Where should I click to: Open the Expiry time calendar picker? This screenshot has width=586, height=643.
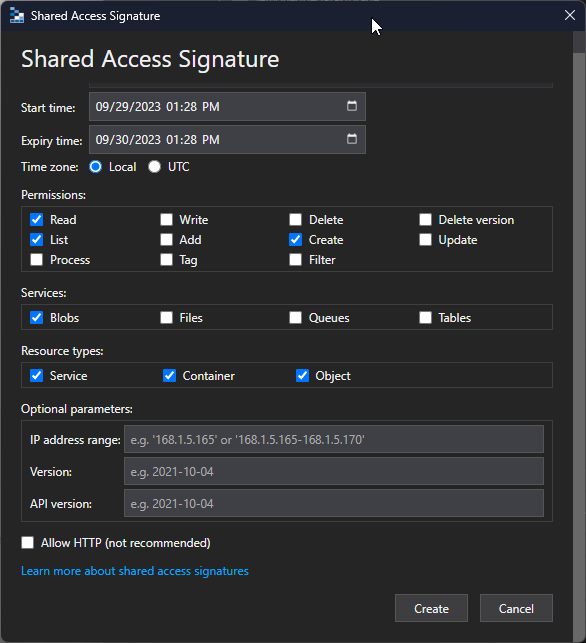click(351, 139)
